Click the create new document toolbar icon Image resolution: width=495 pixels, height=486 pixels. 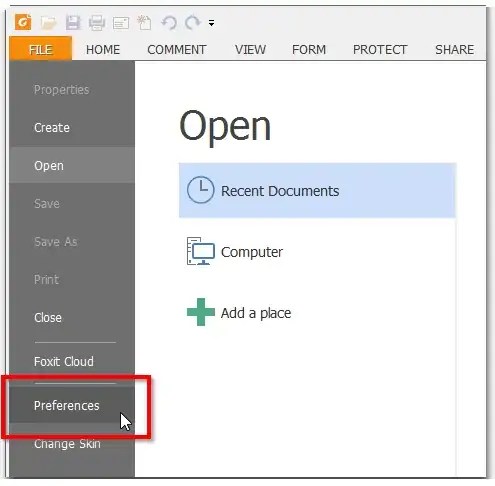click(x=145, y=23)
